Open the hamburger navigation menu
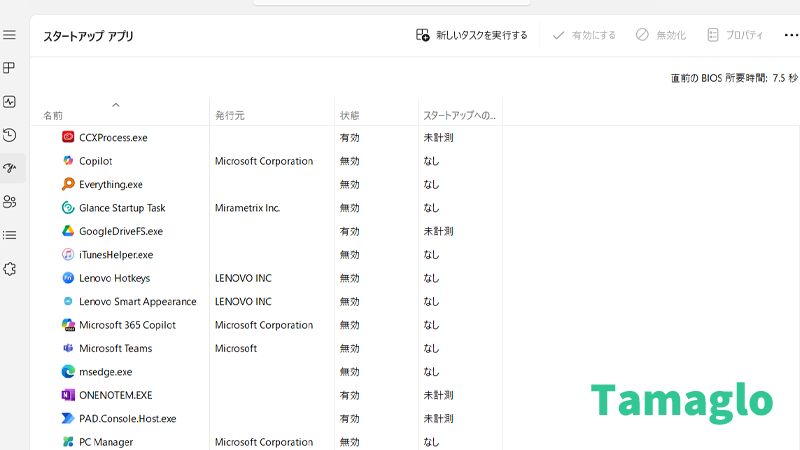 click(x=9, y=35)
